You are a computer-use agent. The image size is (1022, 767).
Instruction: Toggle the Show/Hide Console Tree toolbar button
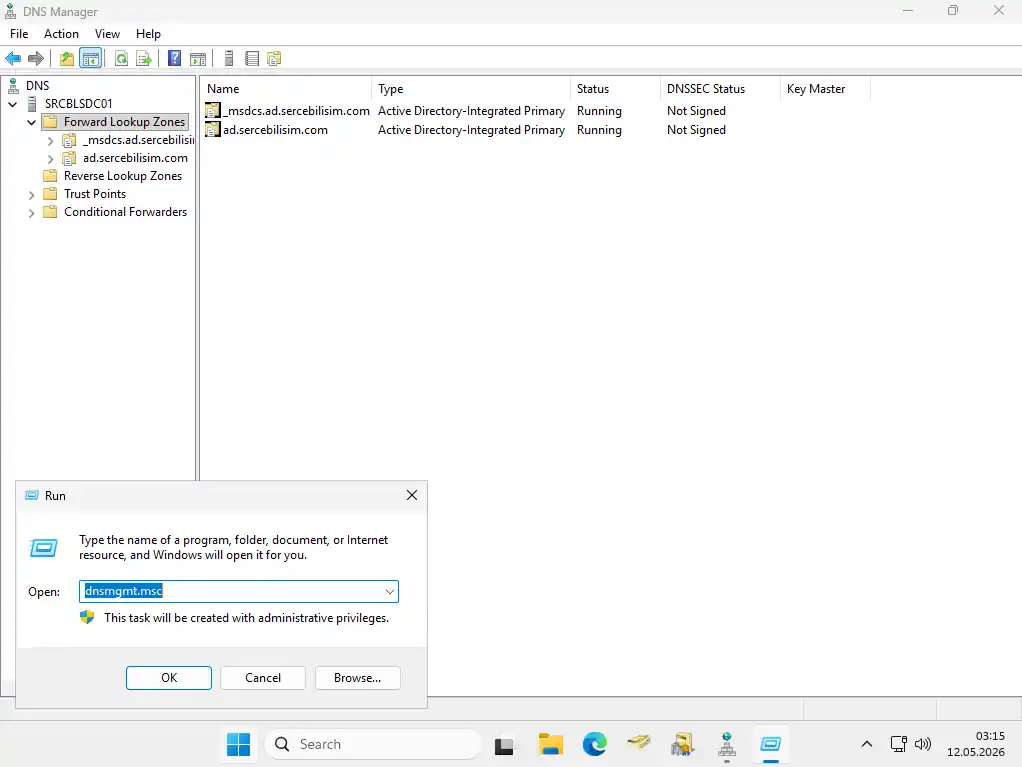91,59
